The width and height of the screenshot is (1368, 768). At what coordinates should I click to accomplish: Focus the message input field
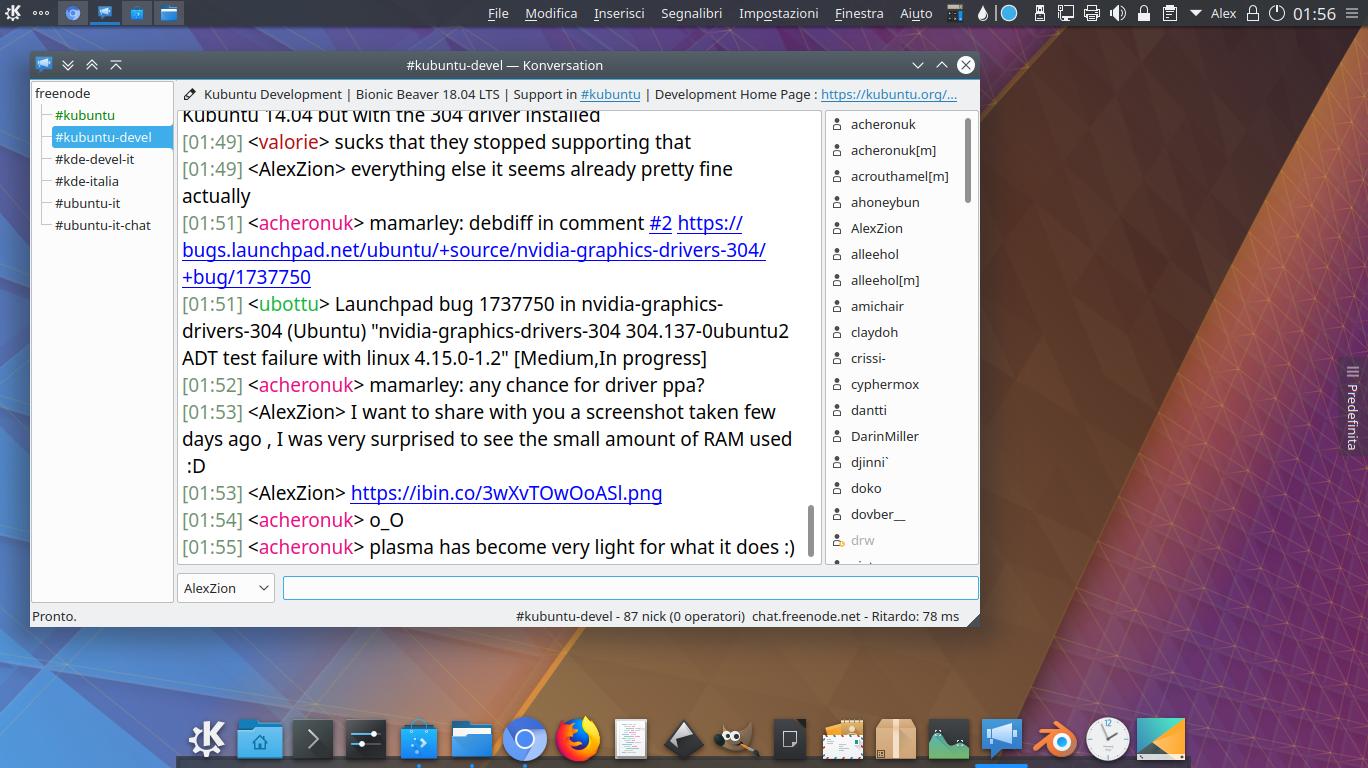(x=630, y=588)
